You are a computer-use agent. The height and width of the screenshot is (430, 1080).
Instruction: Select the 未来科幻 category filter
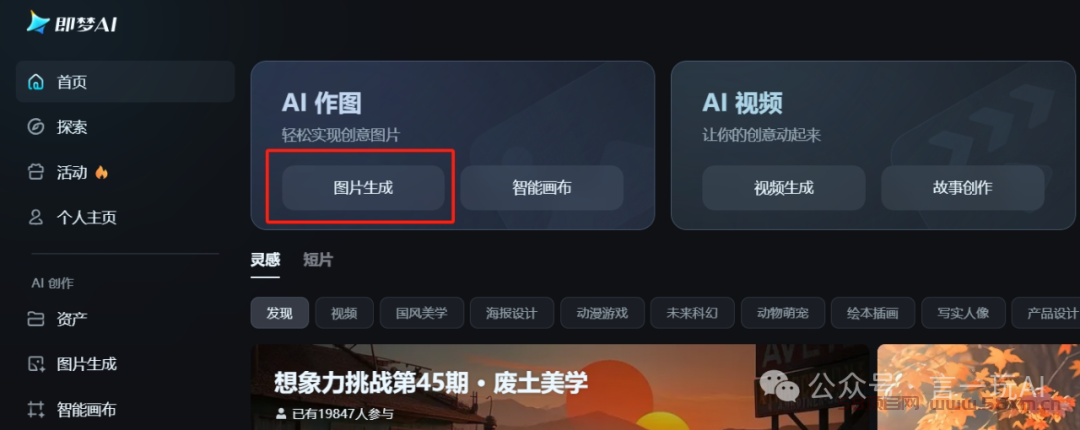(692, 313)
